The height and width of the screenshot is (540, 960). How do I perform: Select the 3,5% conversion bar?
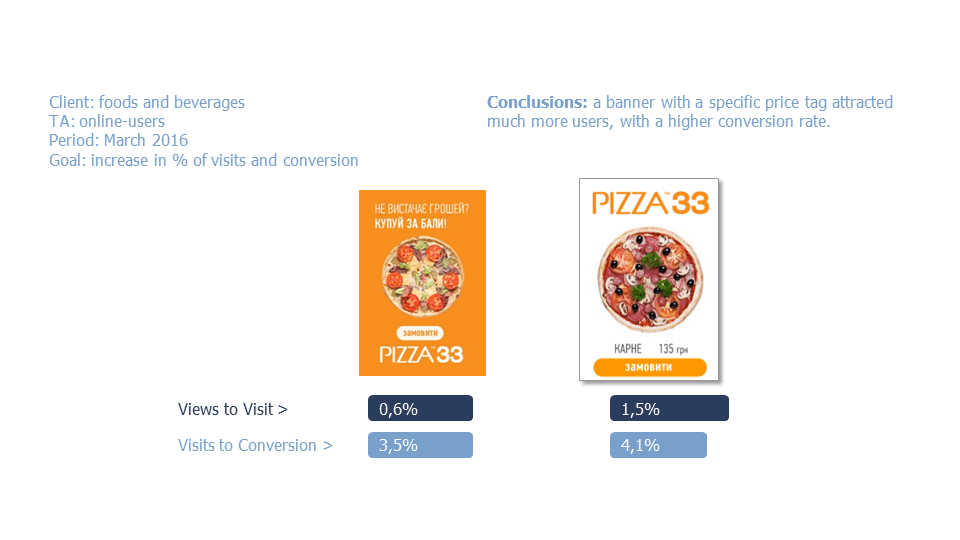(420, 445)
